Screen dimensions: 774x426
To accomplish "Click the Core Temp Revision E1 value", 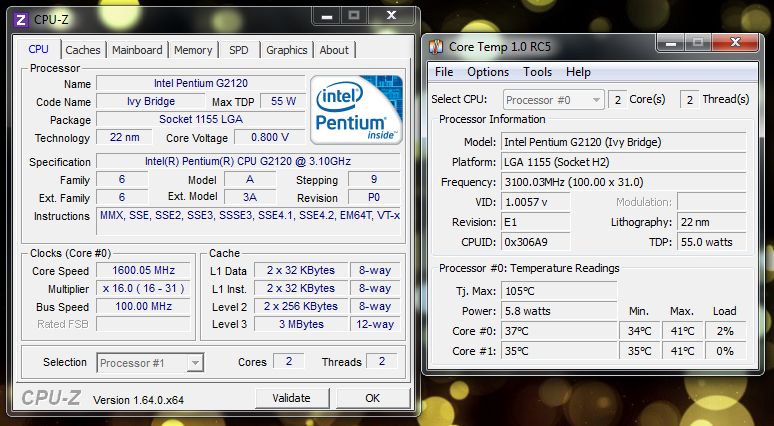I will click(x=536, y=222).
